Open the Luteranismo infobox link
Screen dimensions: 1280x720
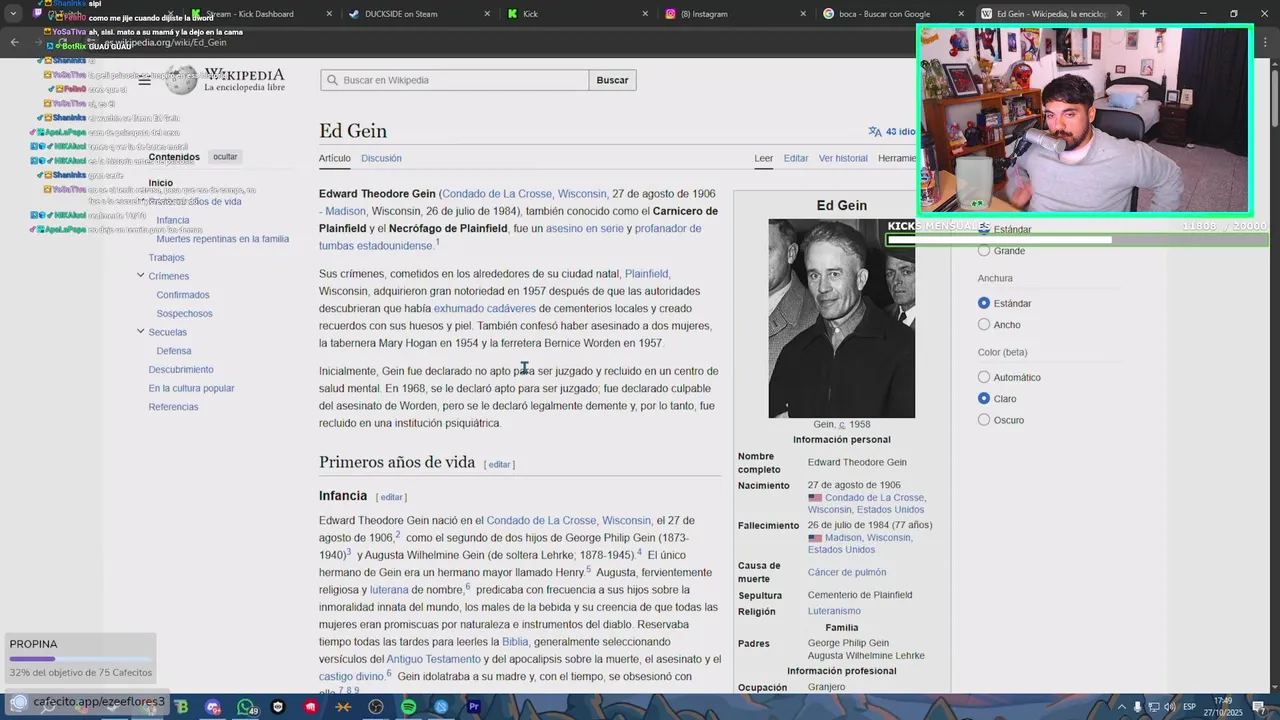(834, 611)
